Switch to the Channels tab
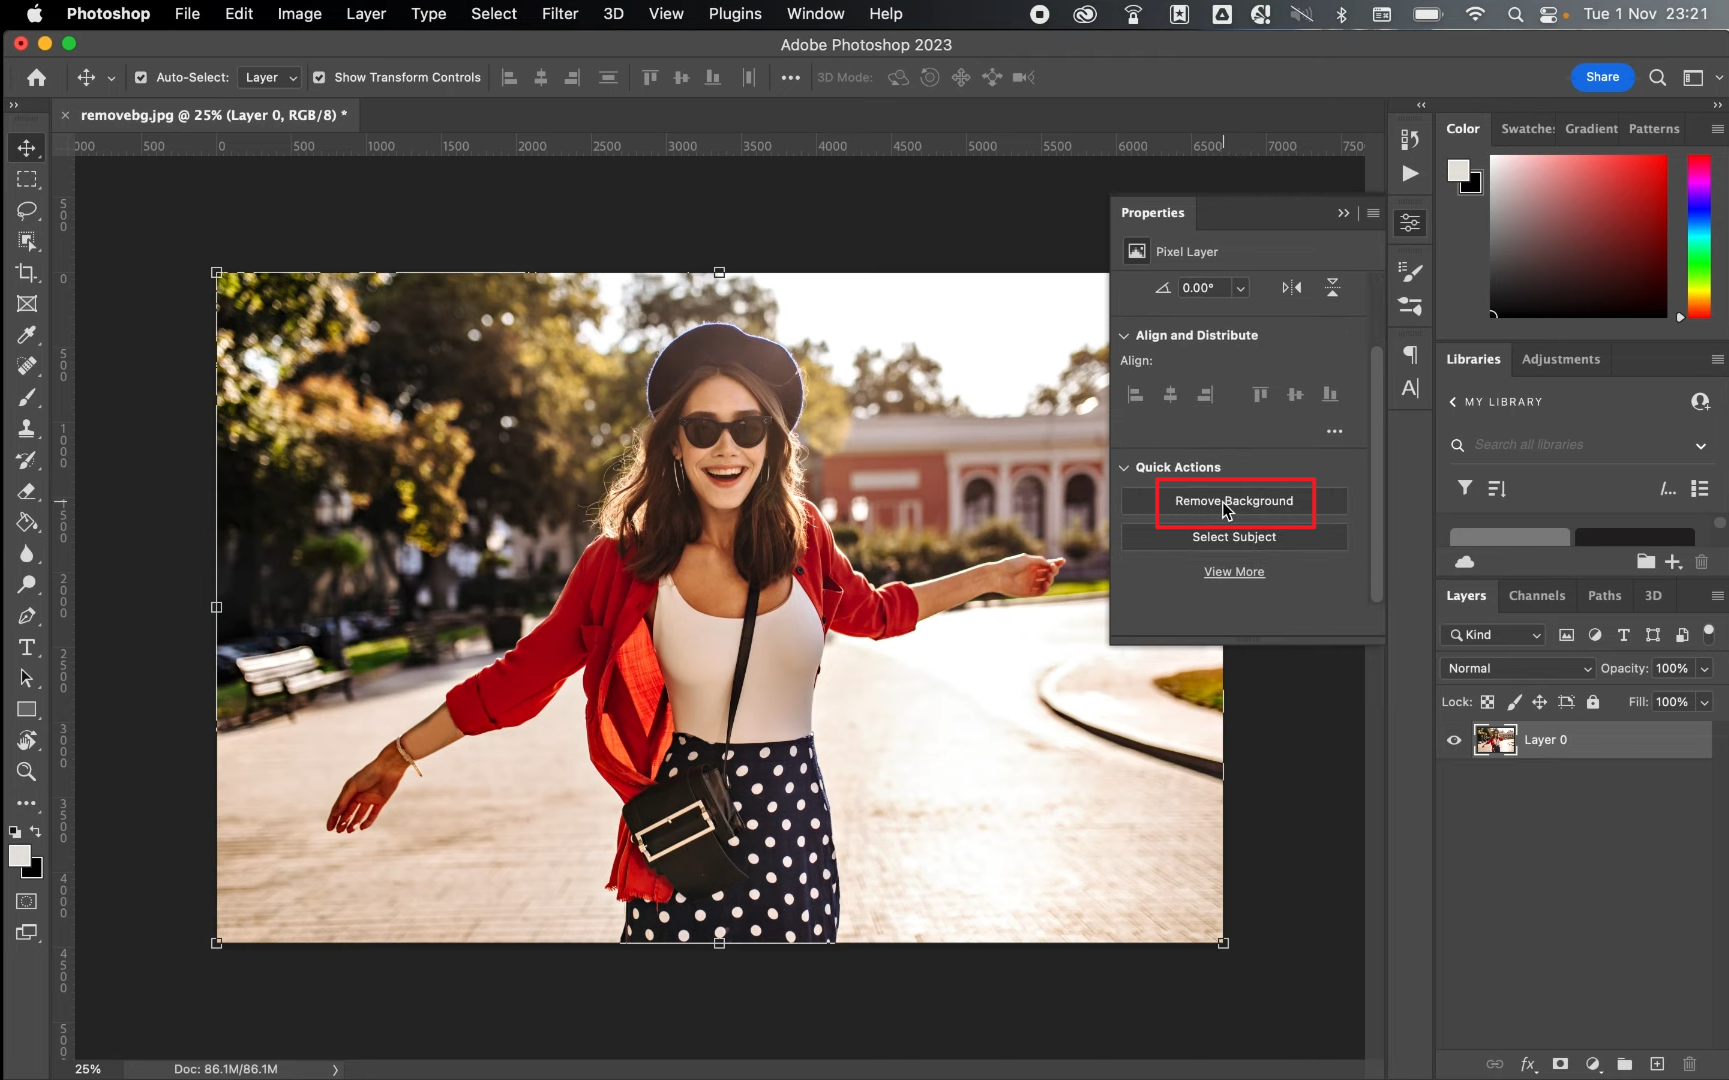 1537,595
